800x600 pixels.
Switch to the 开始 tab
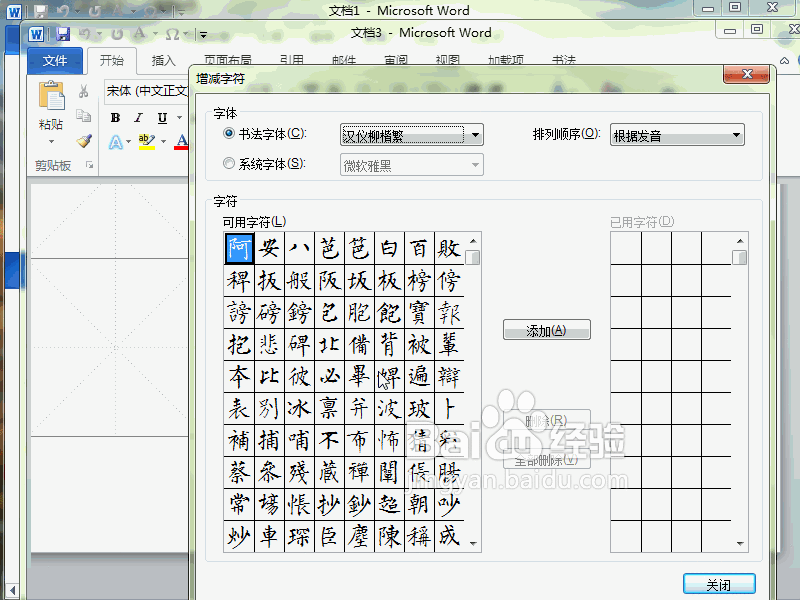coord(112,61)
